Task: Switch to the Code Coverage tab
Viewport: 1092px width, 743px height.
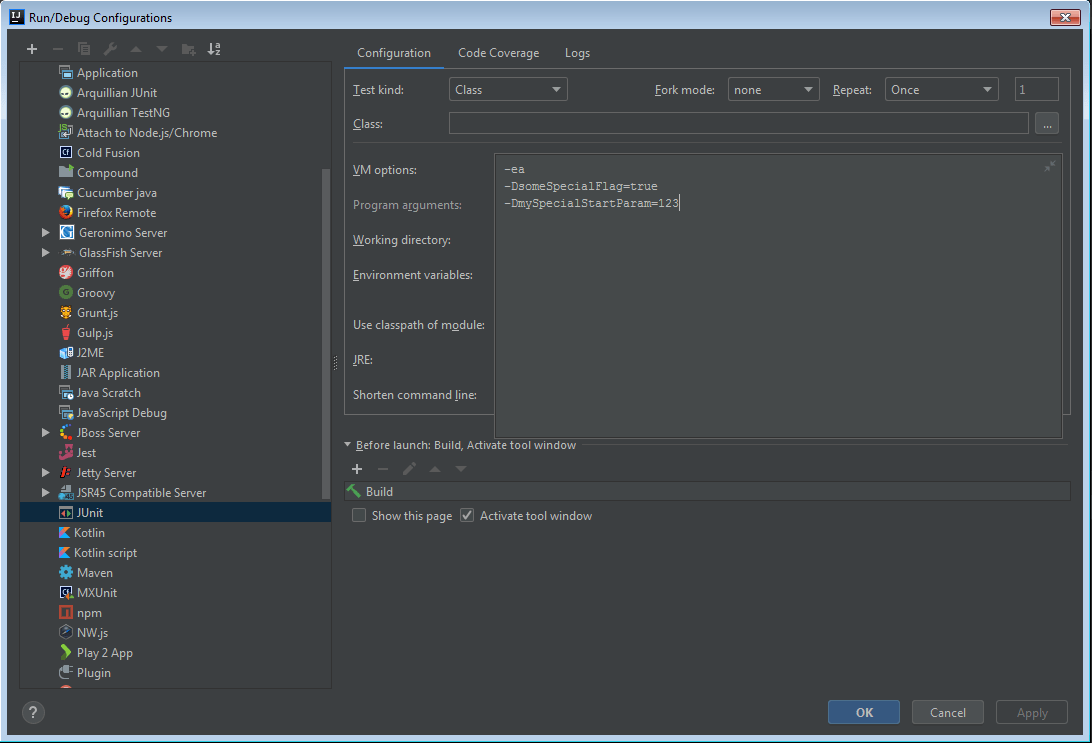Action: point(498,53)
